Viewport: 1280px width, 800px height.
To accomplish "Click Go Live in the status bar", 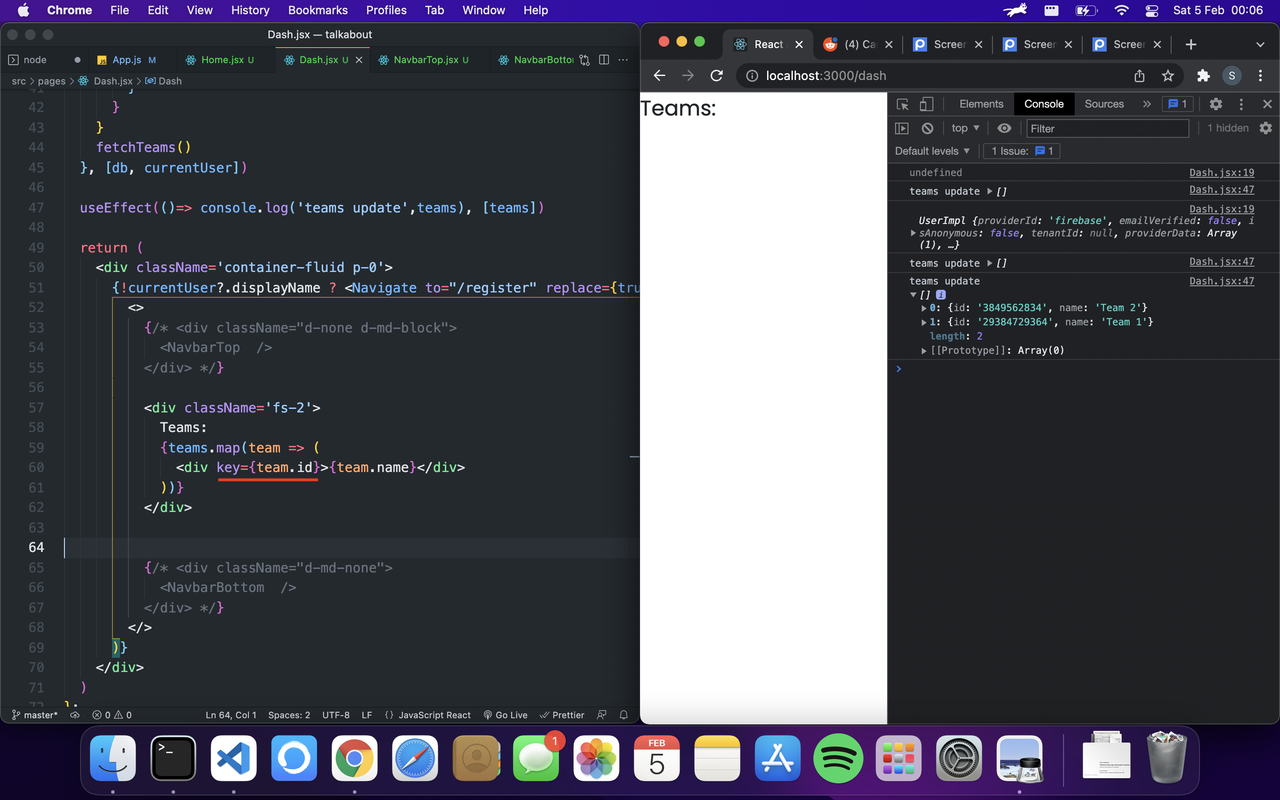I will point(505,714).
